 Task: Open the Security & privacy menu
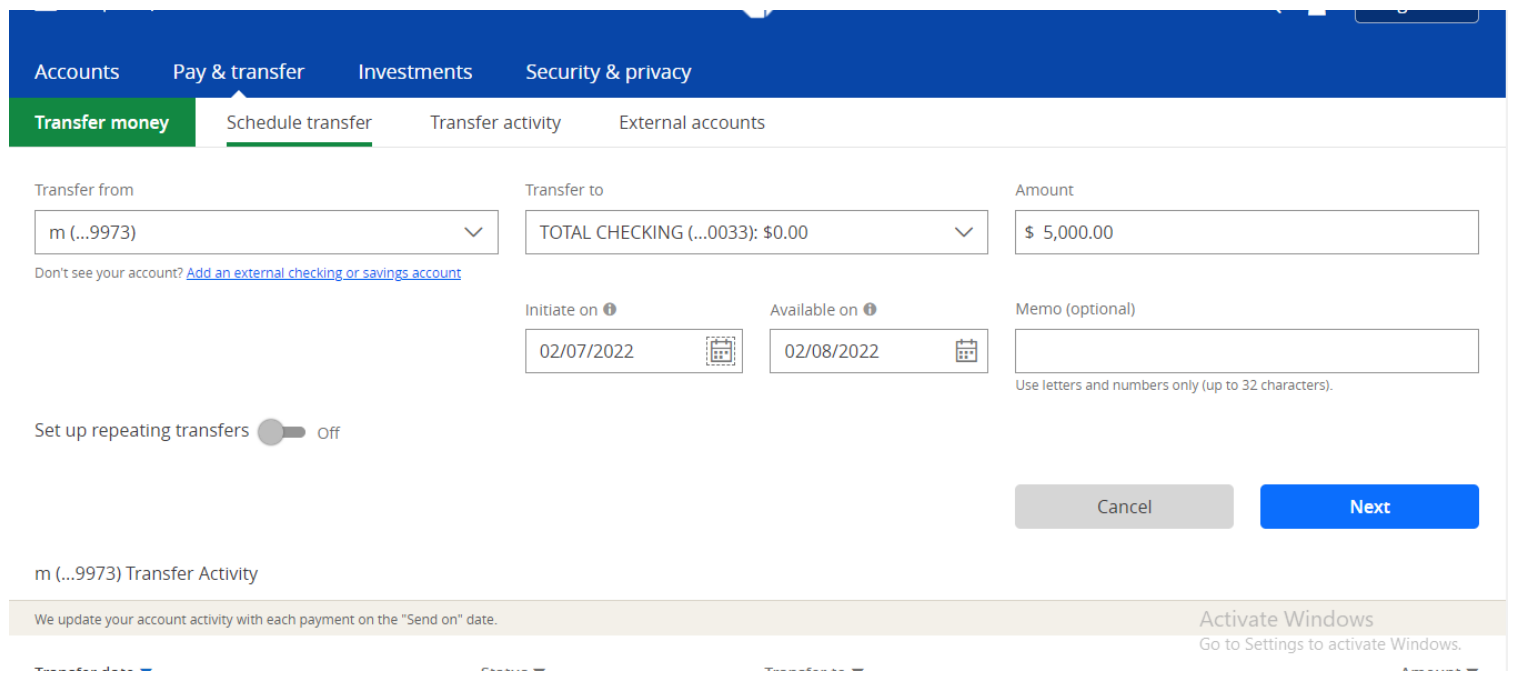pyautogui.click(x=608, y=72)
